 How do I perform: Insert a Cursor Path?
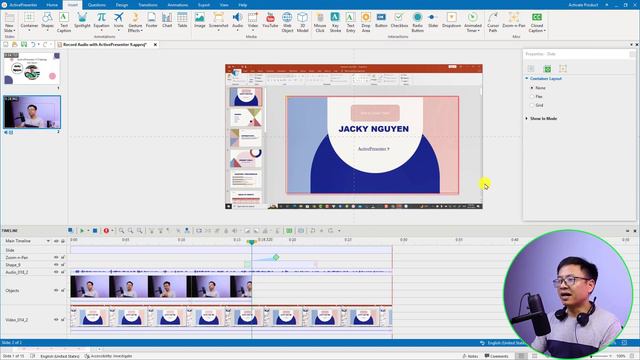click(493, 22)
